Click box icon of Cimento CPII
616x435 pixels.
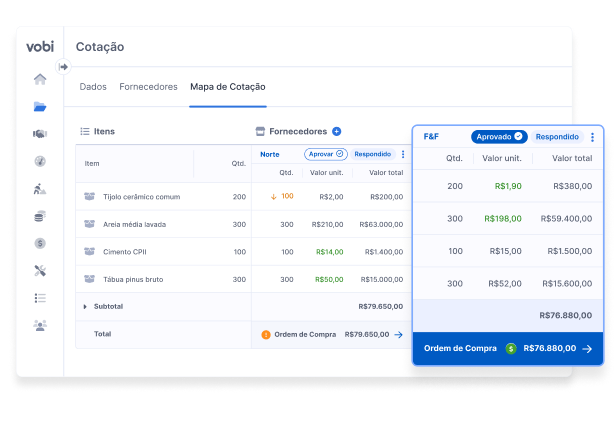(90, 251)
